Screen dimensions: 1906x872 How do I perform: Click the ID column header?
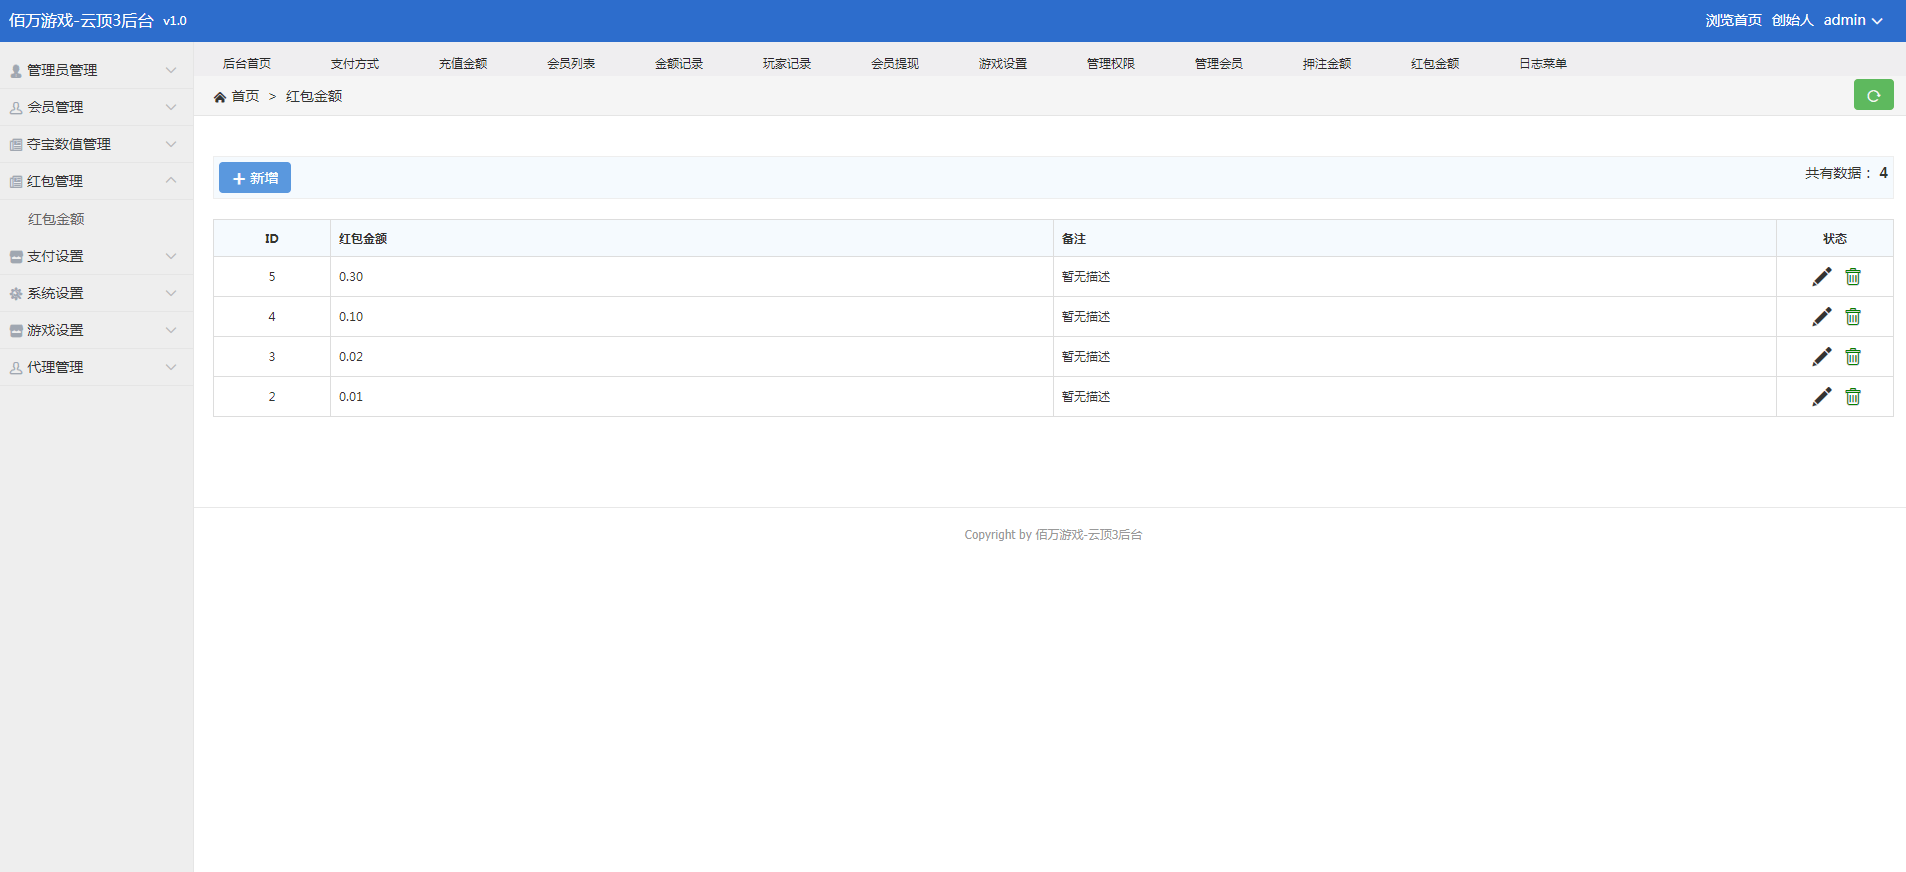click(x=272, y=239)
